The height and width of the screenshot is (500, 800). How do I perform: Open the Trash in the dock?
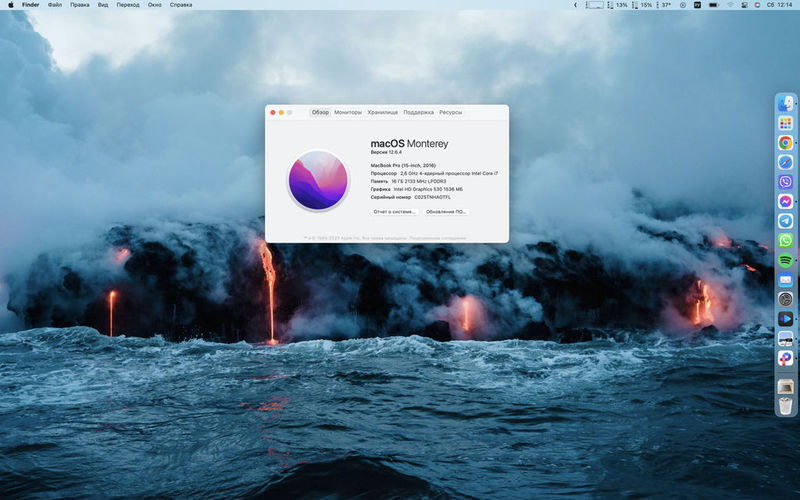(x=785, y=406)
